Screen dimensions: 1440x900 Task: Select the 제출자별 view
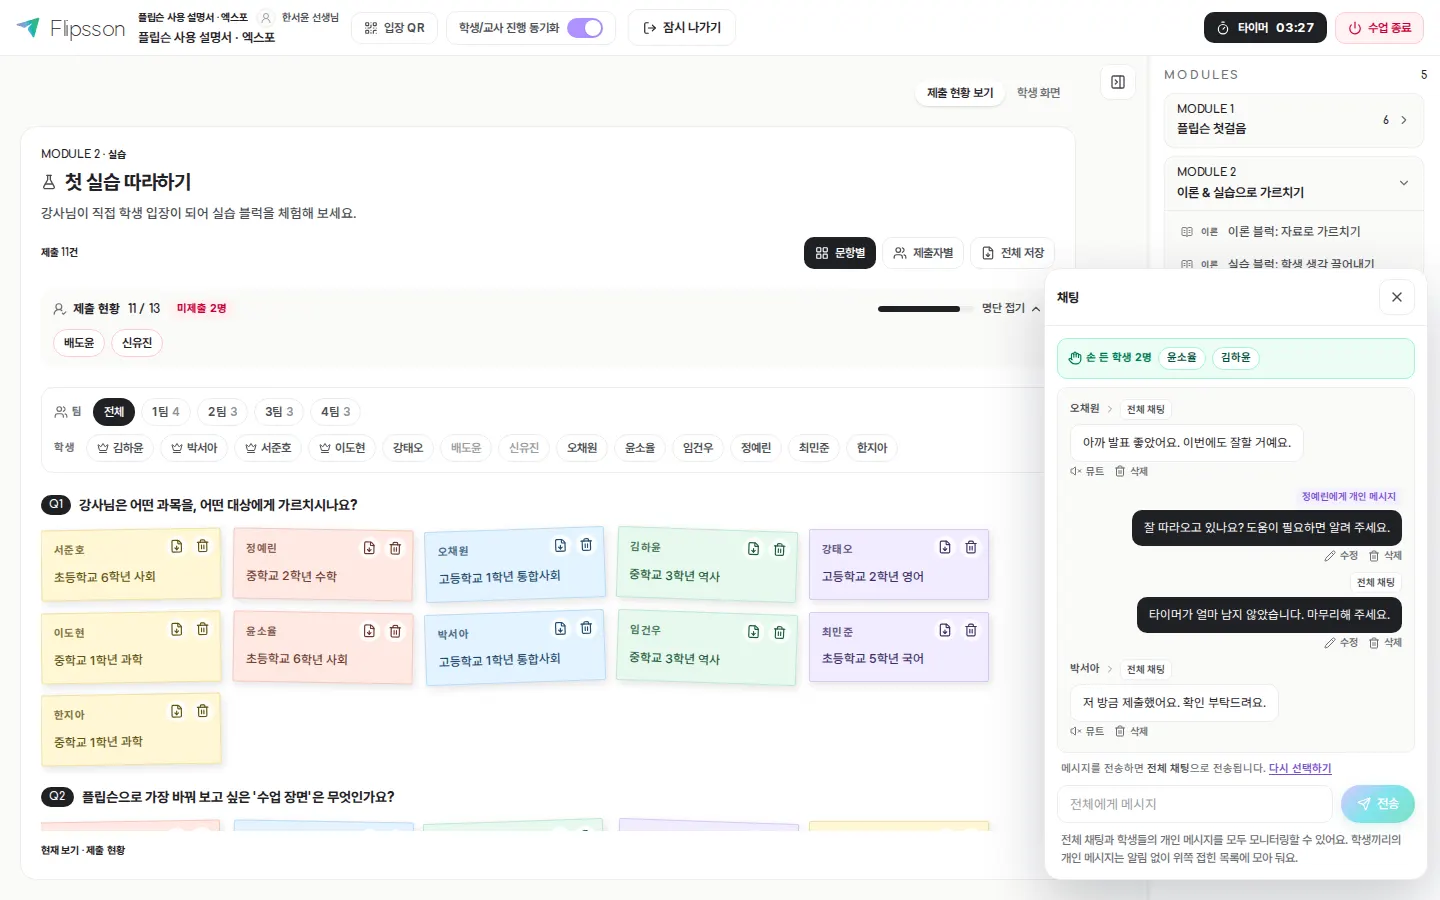click(x=923, y=253)
